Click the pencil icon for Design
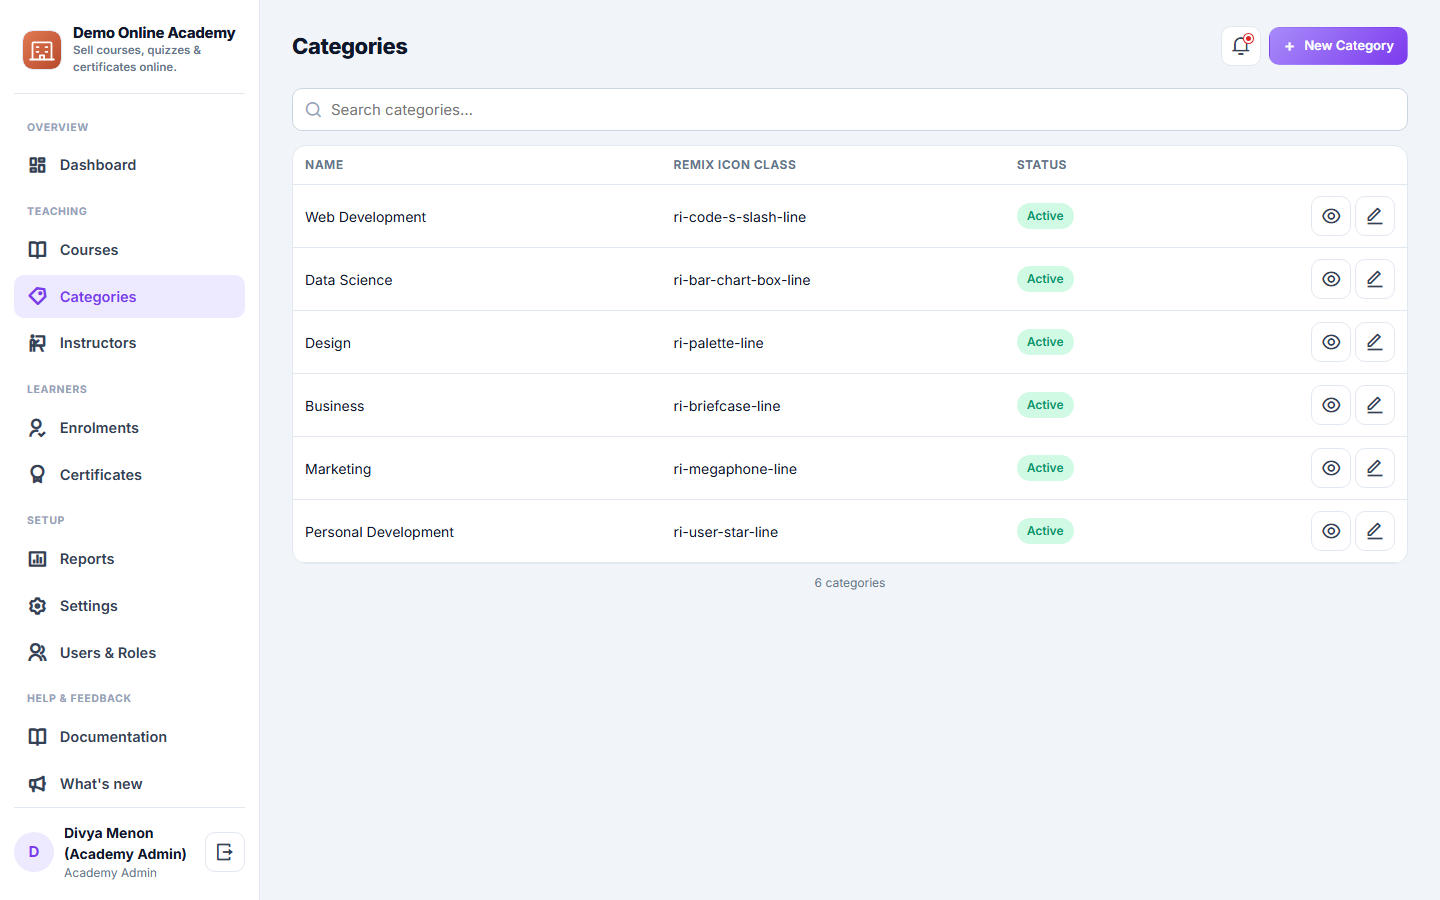 point(1375,342)
